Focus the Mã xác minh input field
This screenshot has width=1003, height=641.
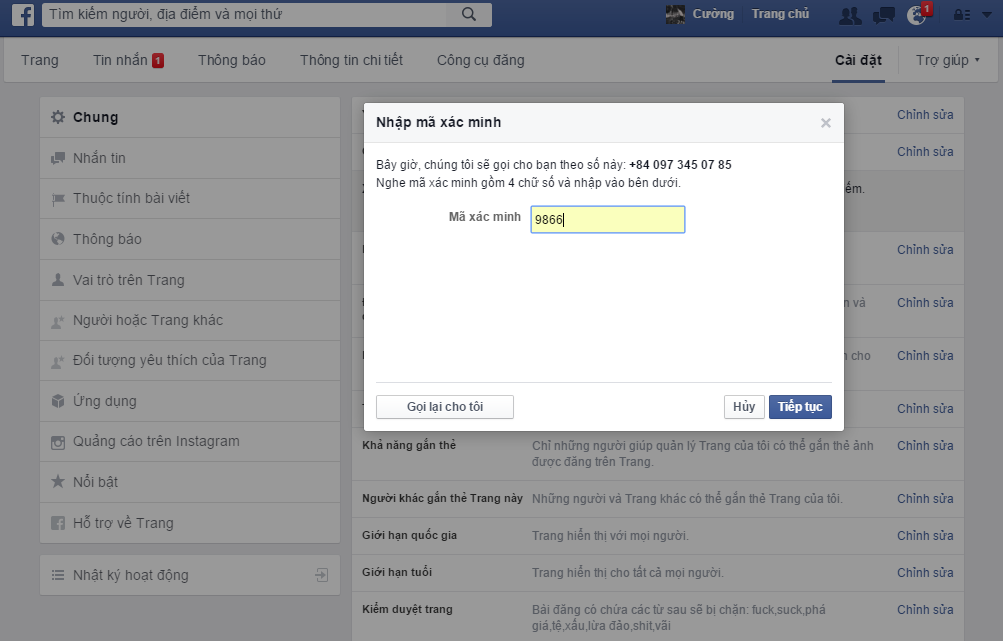607,220
